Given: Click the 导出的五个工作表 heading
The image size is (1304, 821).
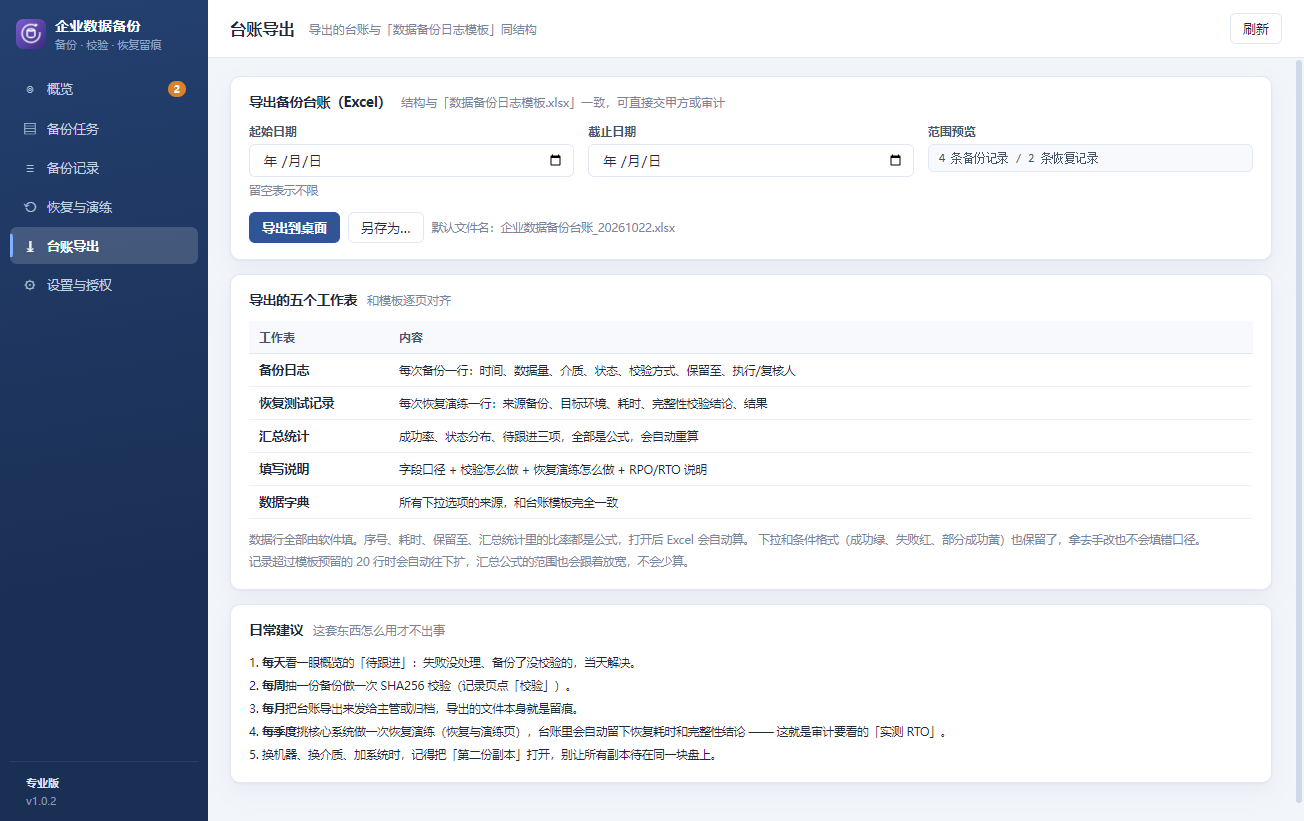Looking at the screenshot, I should 303,300.
